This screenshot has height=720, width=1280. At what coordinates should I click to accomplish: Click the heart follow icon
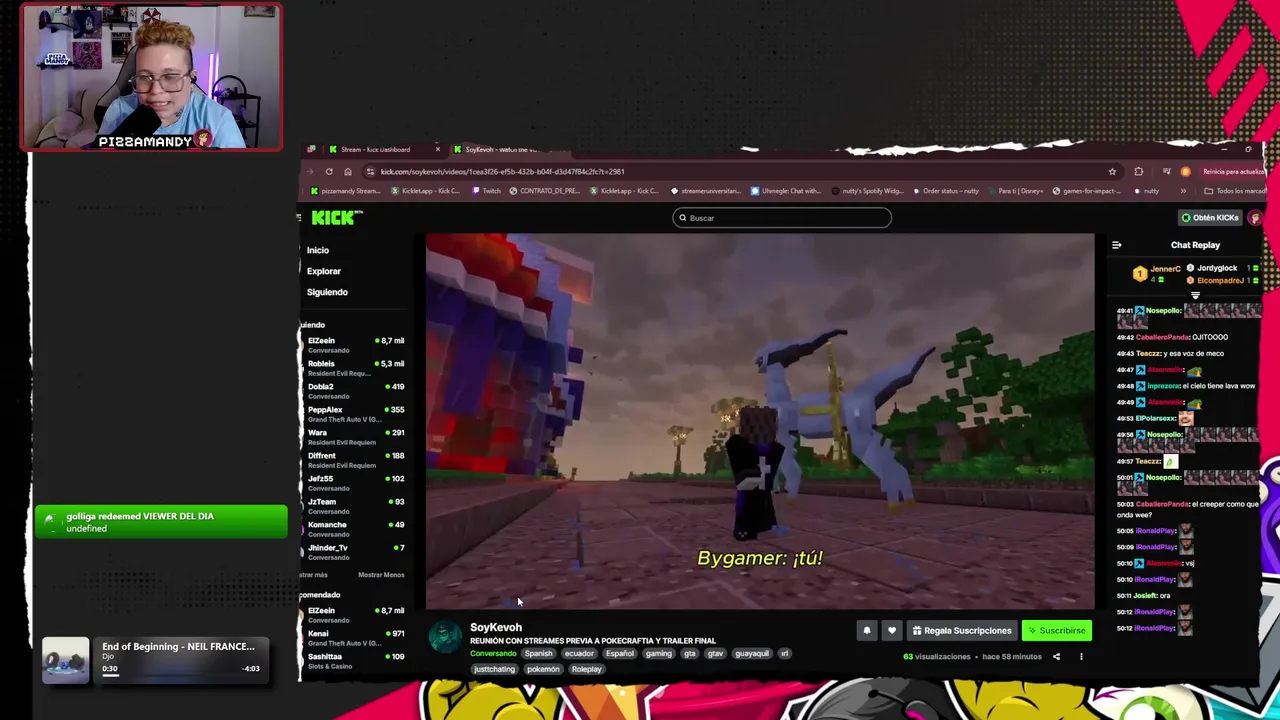click(891, 631)
